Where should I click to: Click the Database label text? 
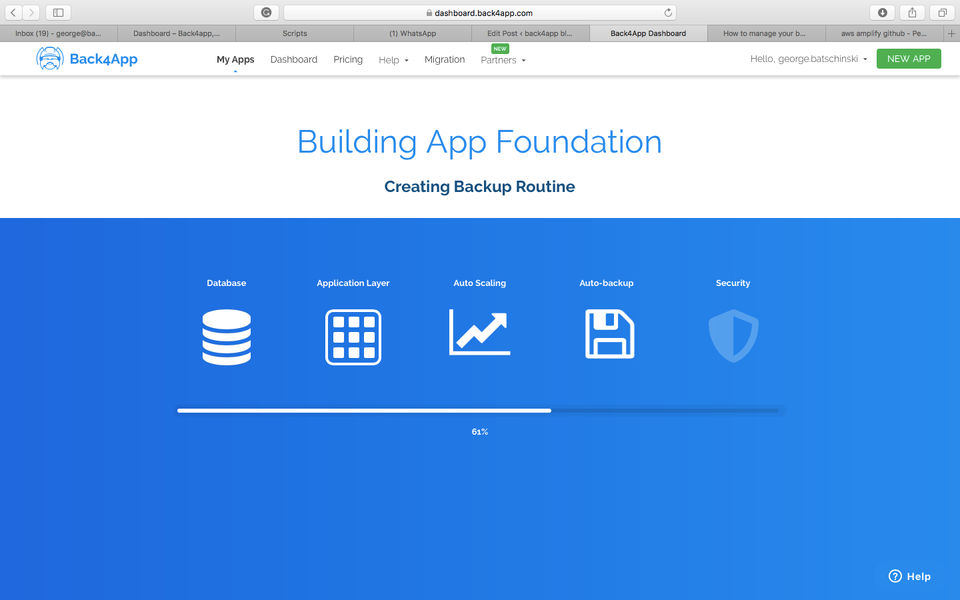(227, 283)
